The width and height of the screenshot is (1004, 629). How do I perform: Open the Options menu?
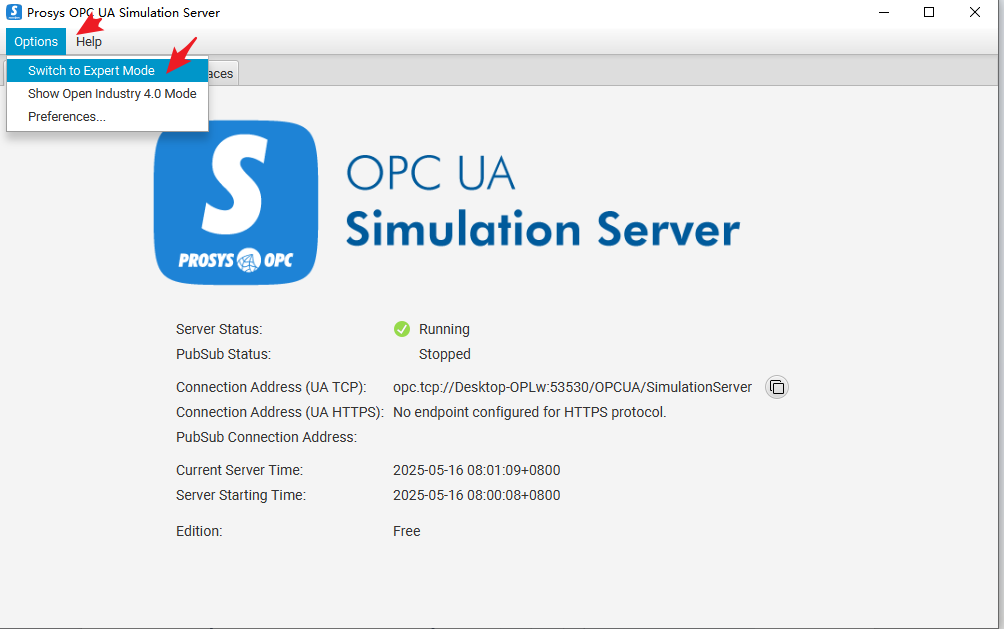[x=36, y=42]
